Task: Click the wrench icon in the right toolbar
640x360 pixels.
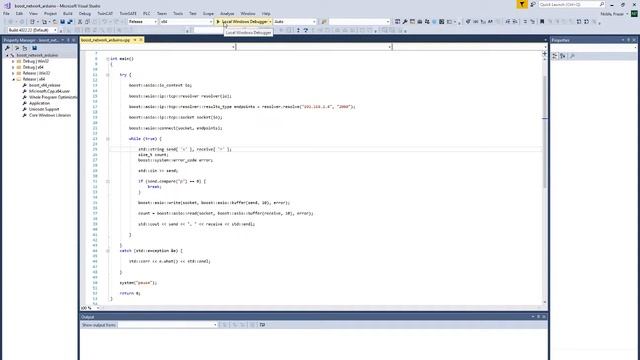Action: coord(405,22)
